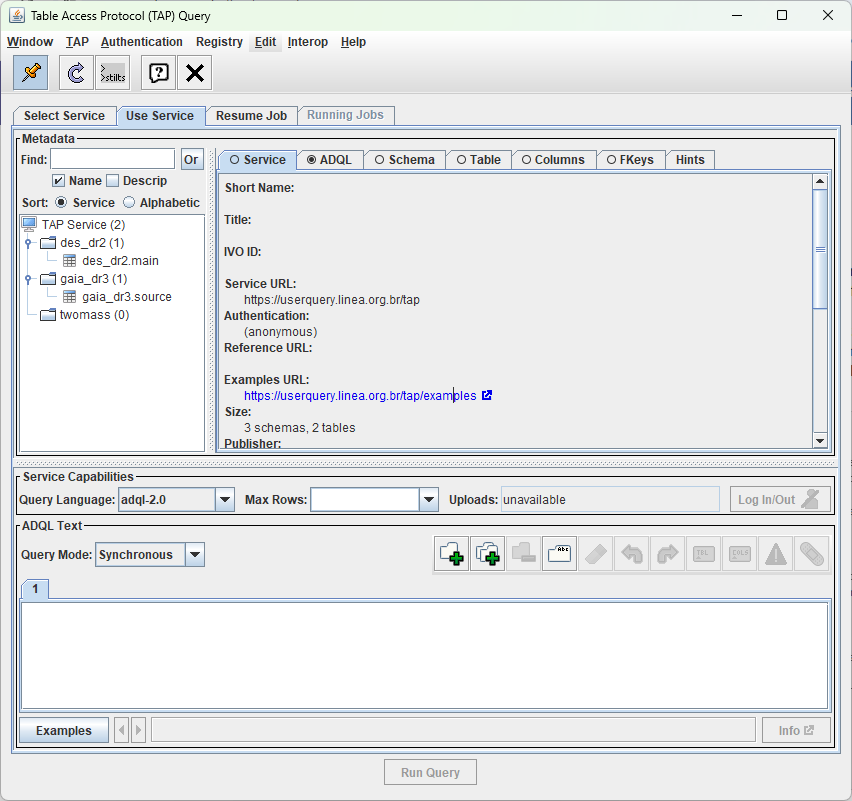Open the Authentication menu
Screen dimensions: 852x801
[x=141, y=42]
